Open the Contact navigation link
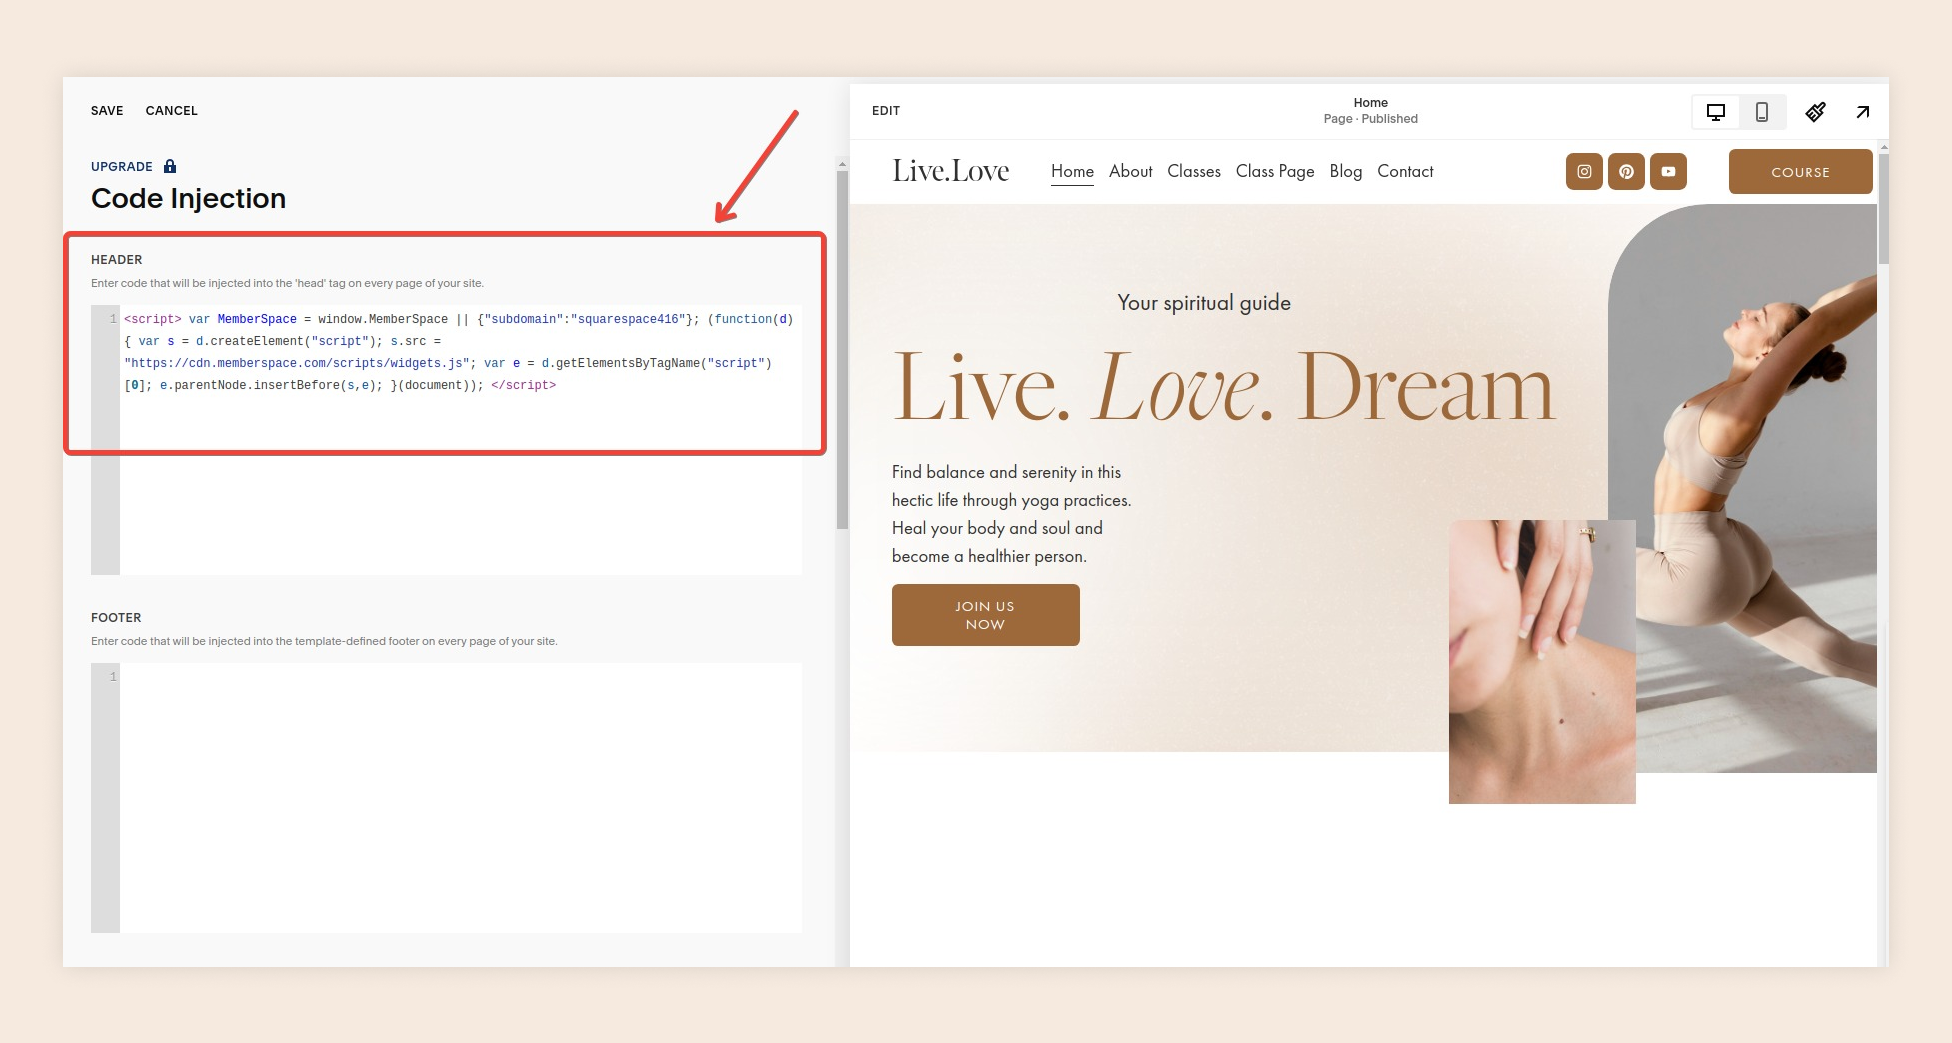This screenshot has height=1043, width=1952. [1405, 172]
